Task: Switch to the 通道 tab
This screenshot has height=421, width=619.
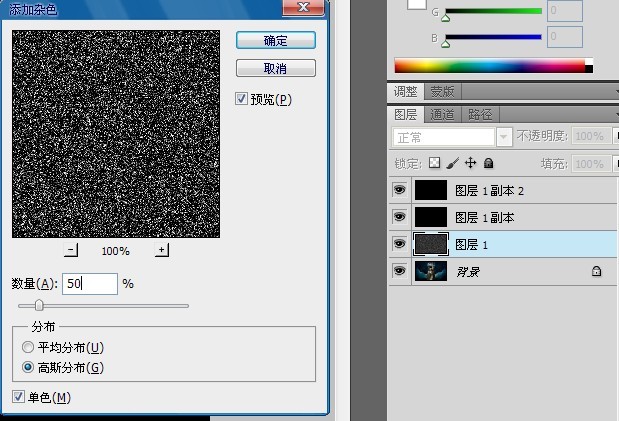Action: (443, 115)
